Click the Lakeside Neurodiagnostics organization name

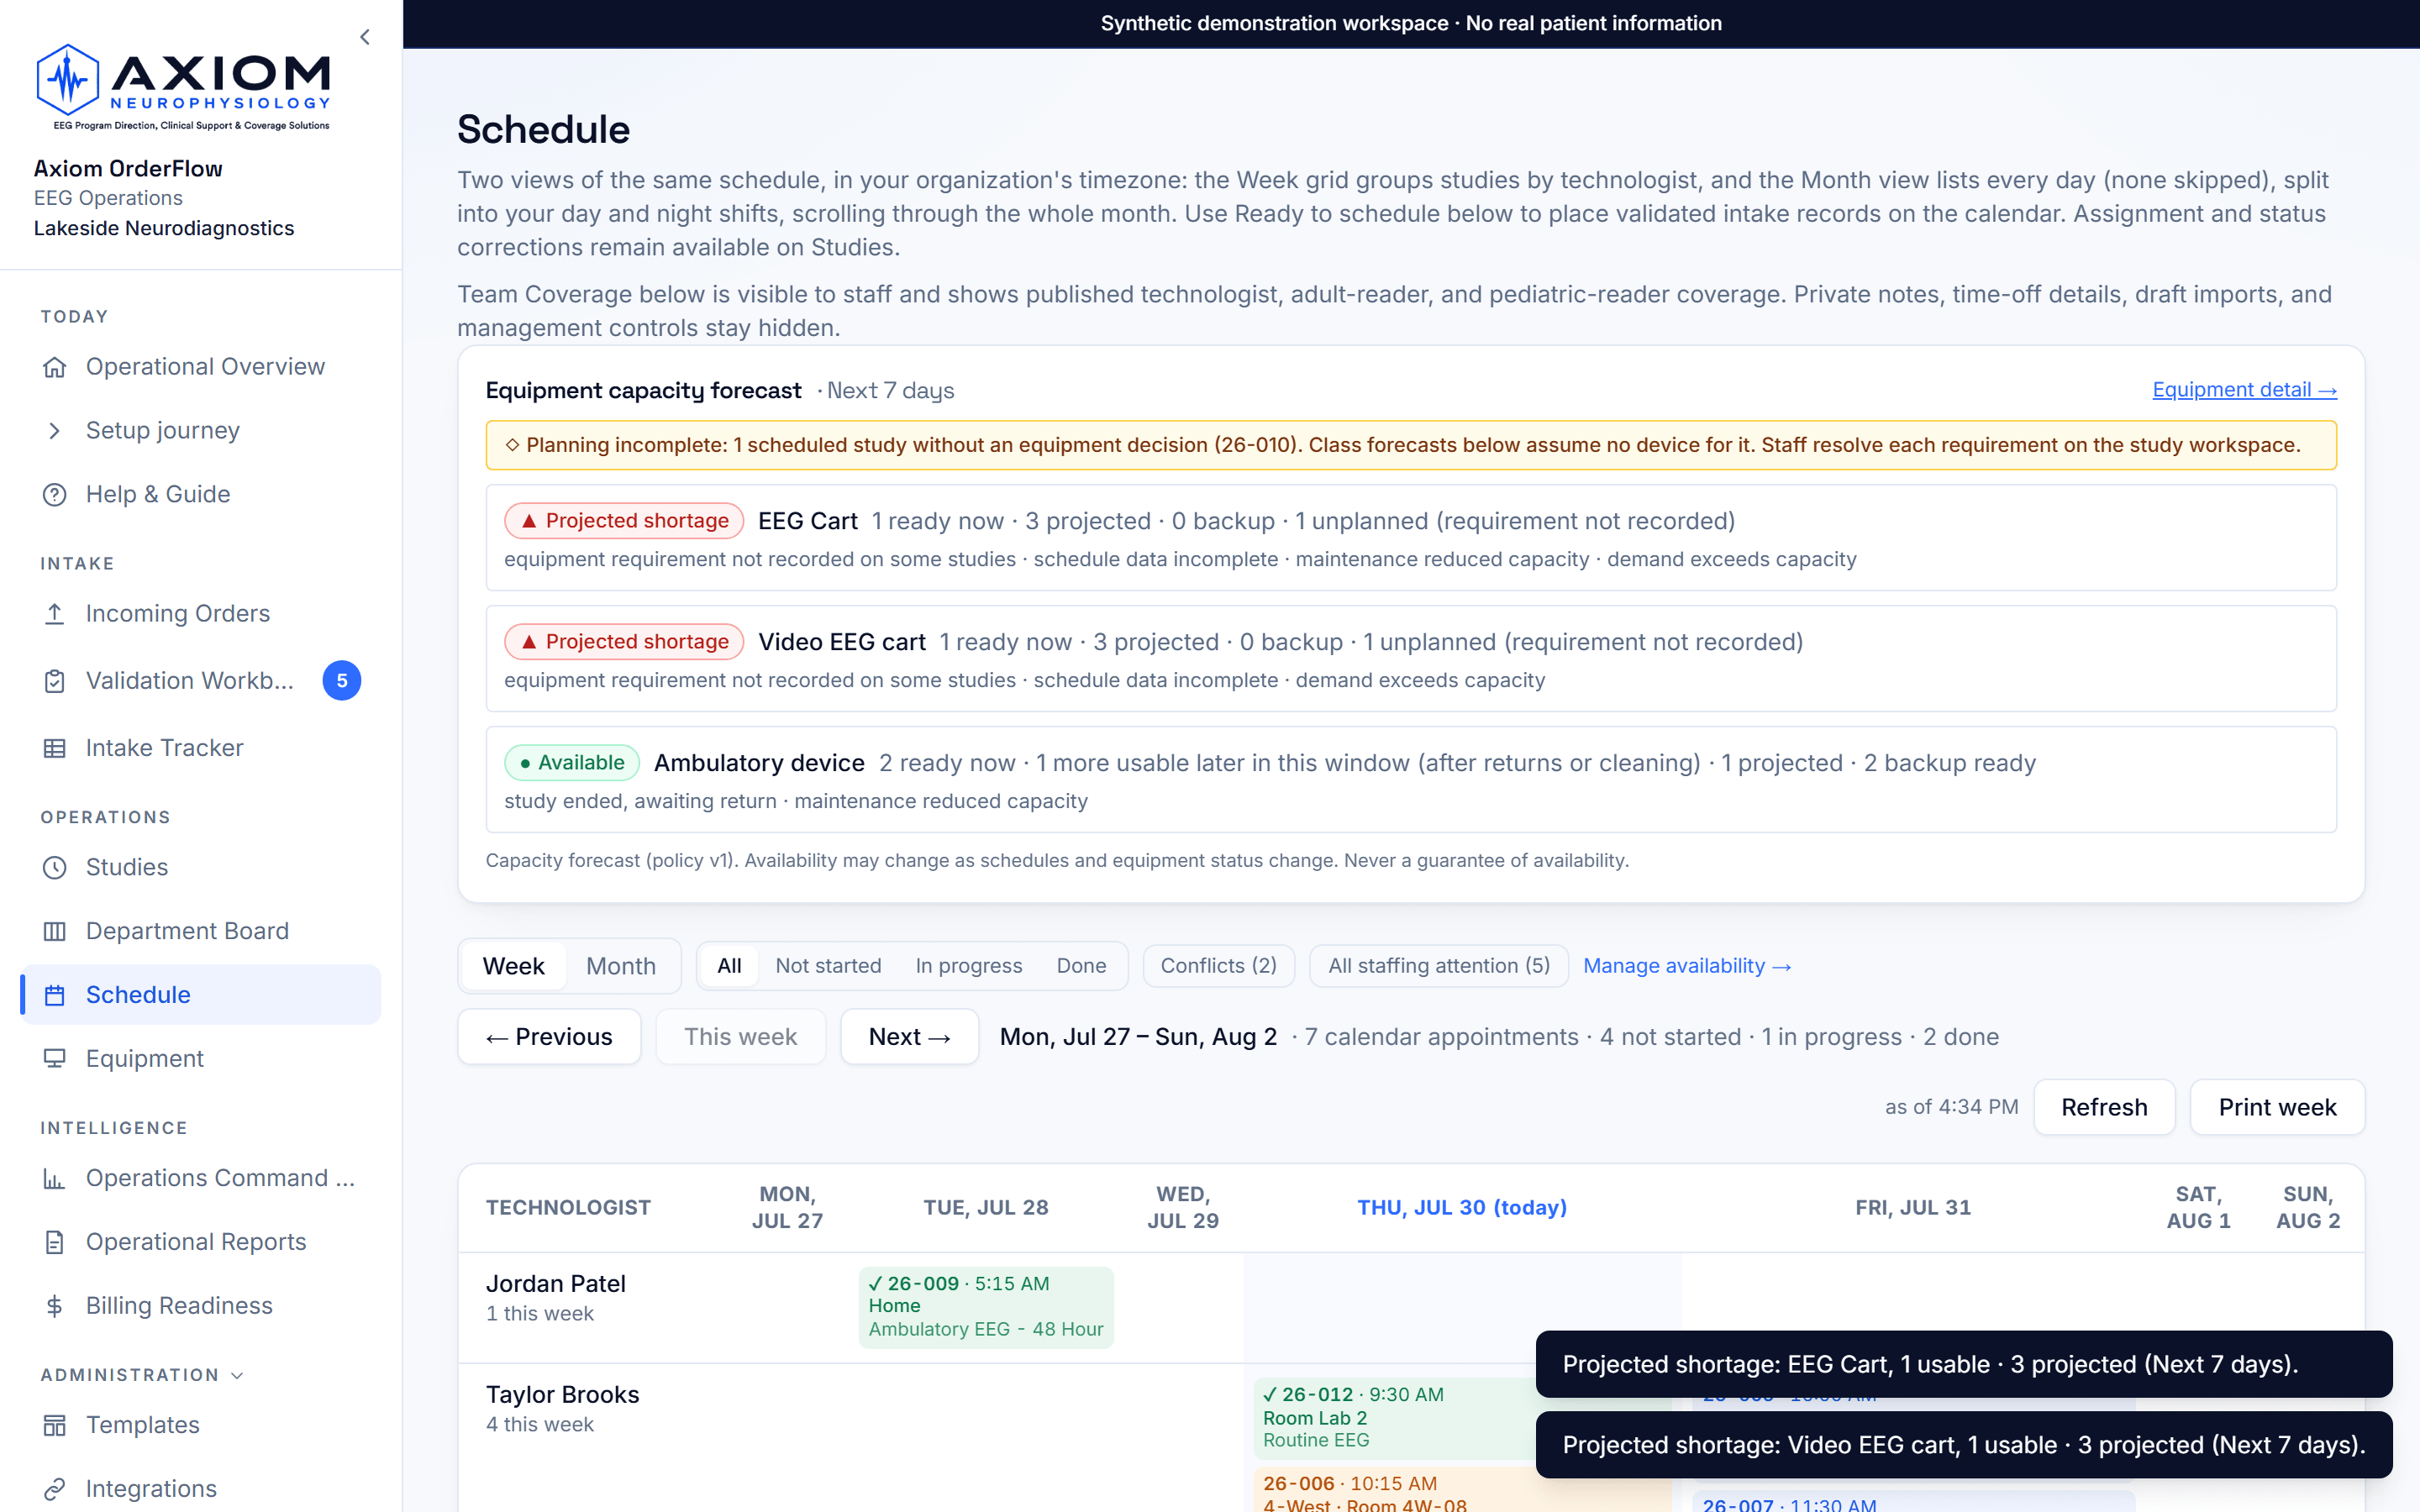coord(164,229)
